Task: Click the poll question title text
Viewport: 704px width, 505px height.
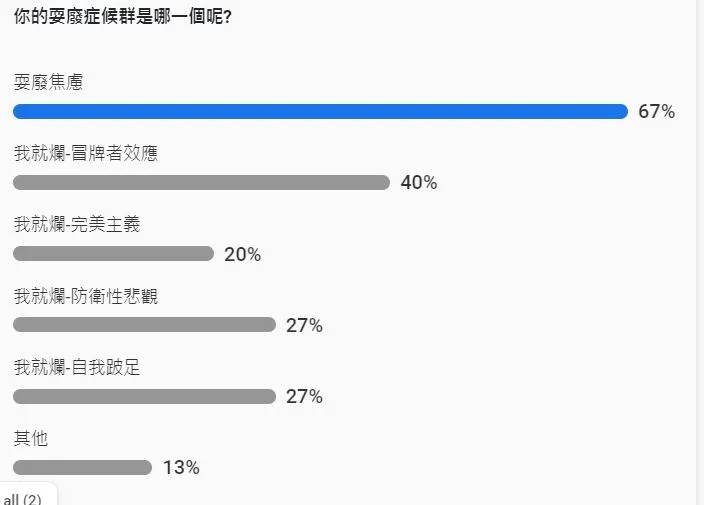Action: [x=124, y=19]
